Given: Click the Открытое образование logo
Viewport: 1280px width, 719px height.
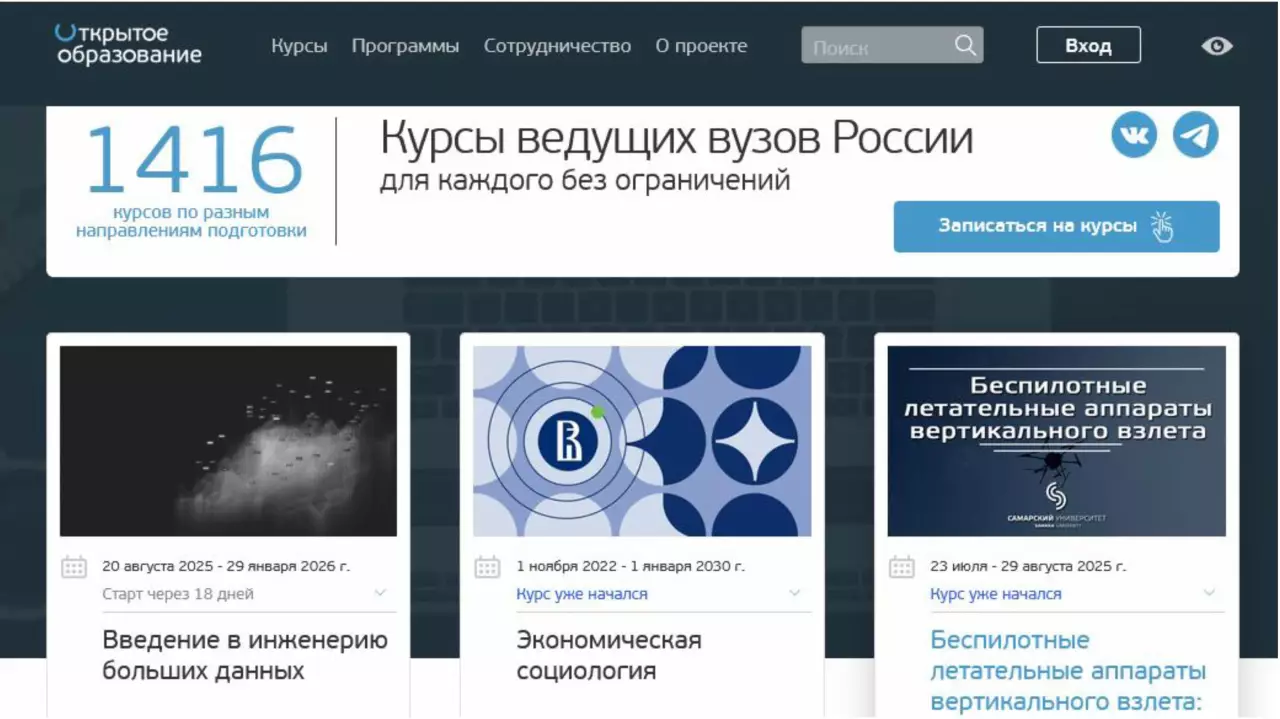Looking at the screenshot, I should [128, 45].
